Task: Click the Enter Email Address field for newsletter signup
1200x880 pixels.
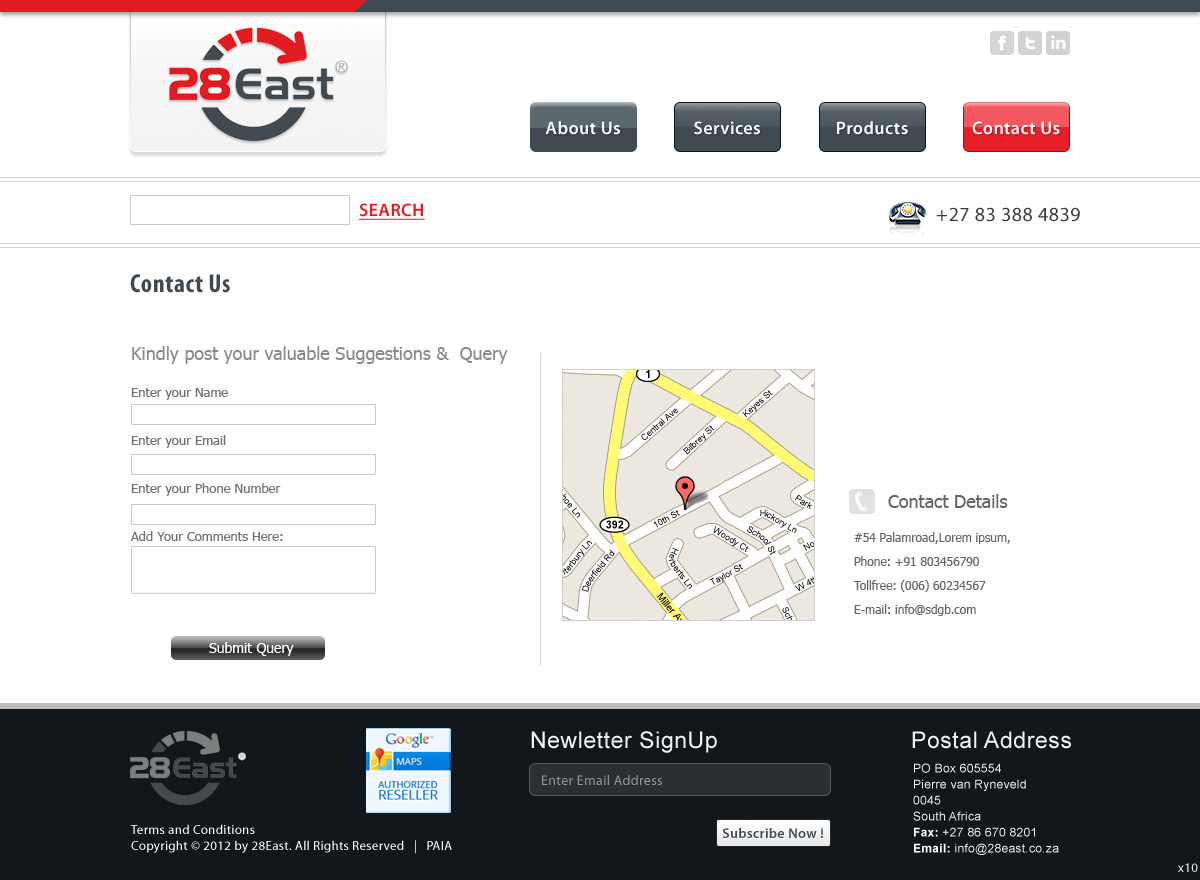Action: [x=680, y=779]
